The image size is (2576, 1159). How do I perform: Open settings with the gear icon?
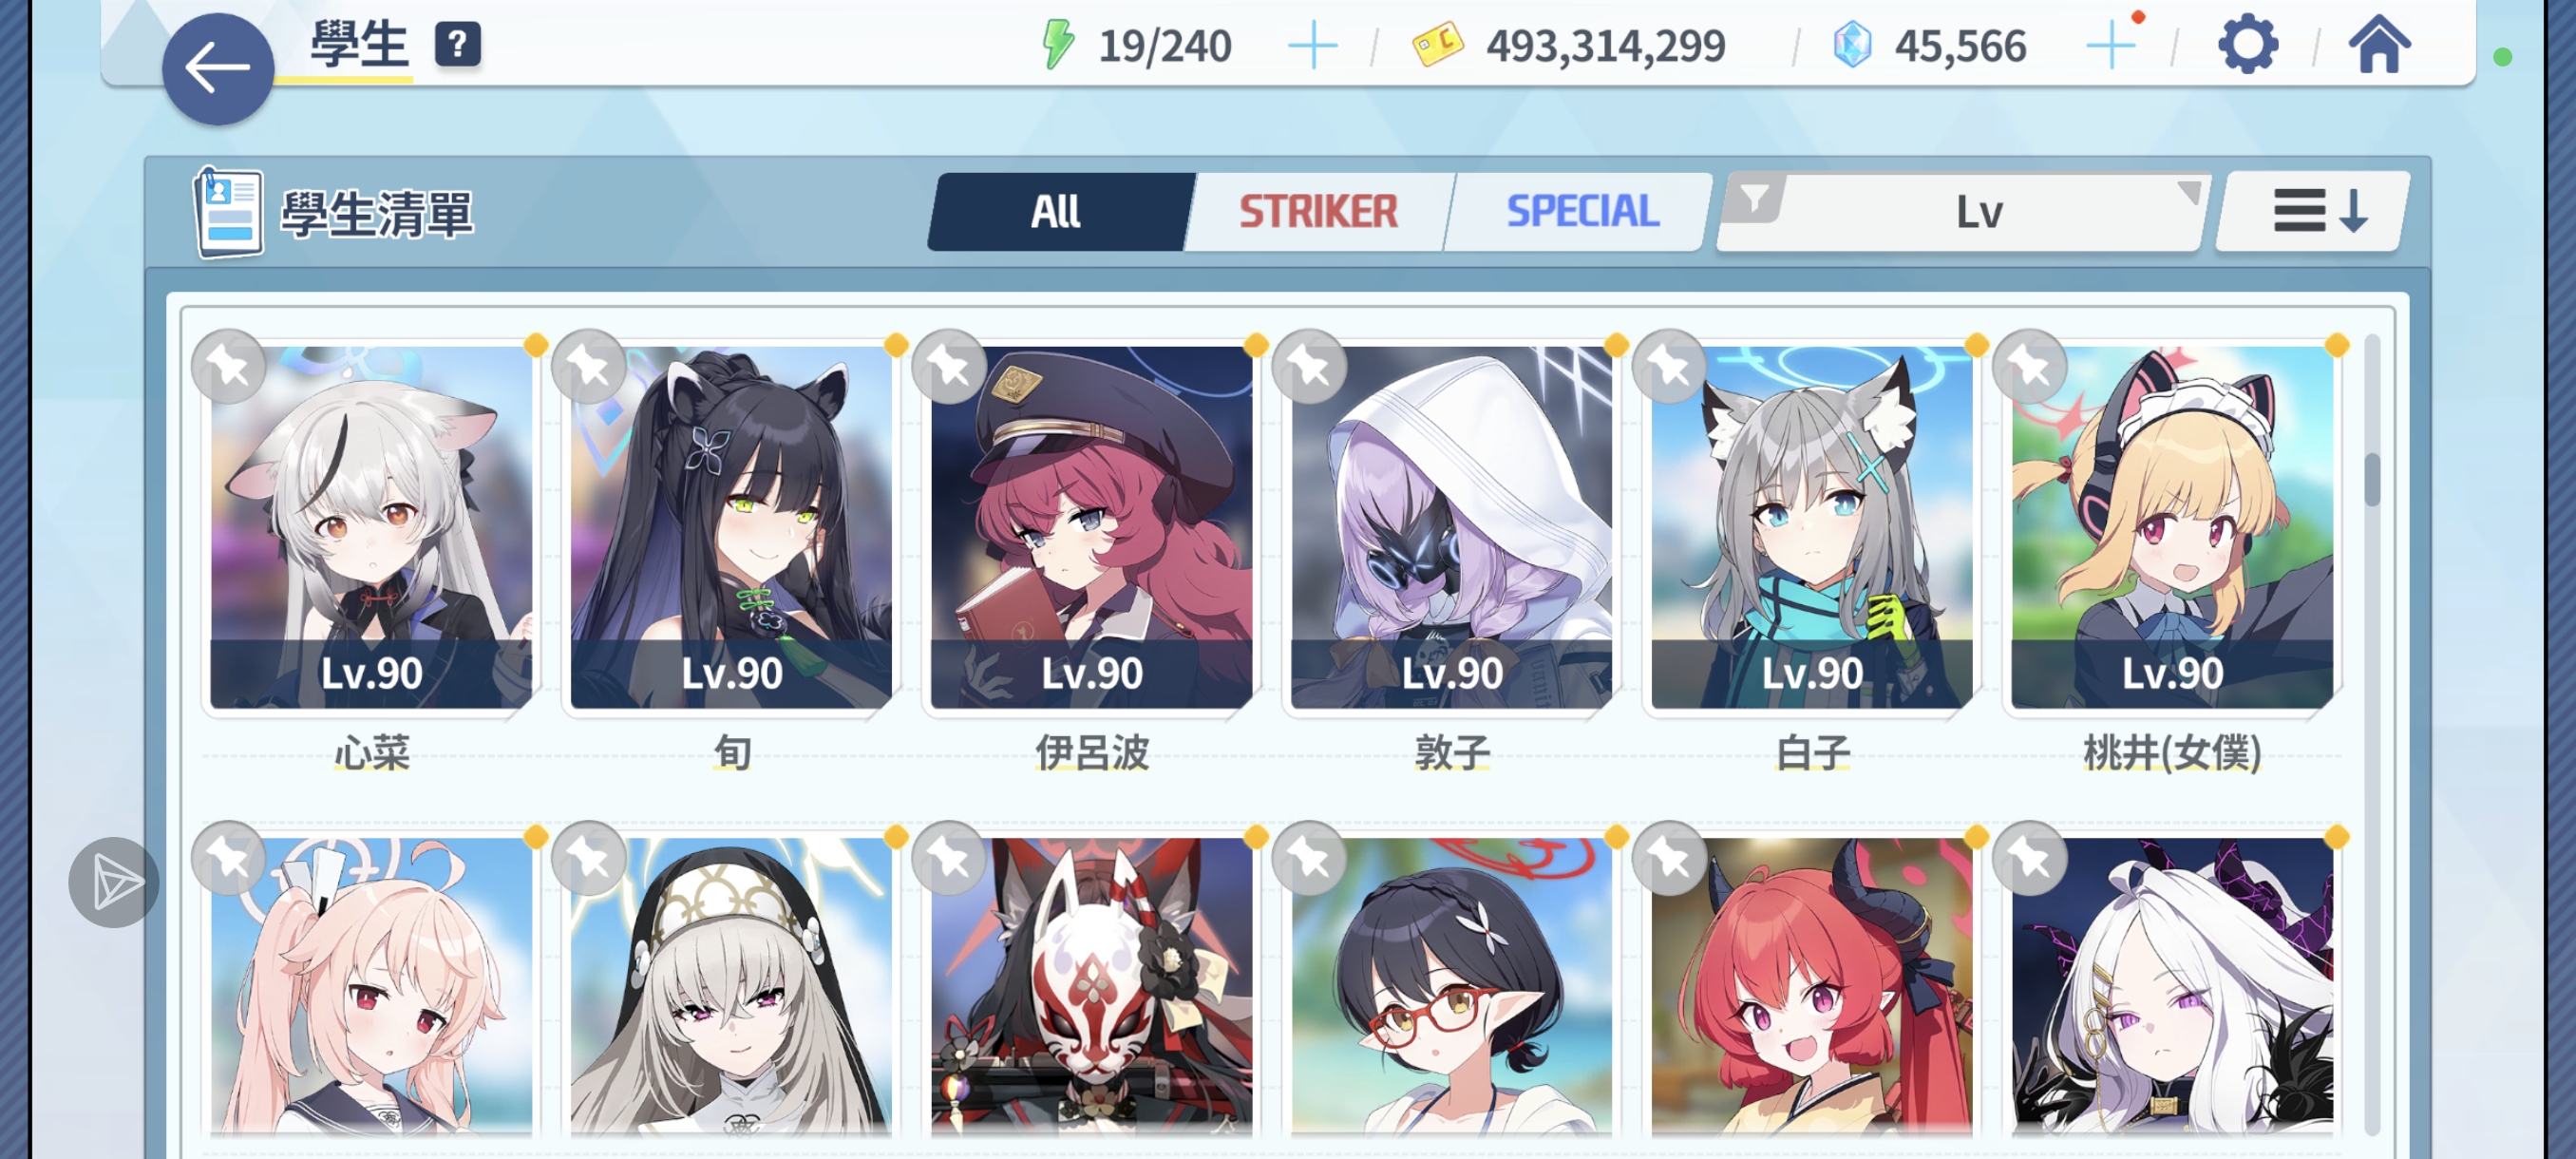2247,45
